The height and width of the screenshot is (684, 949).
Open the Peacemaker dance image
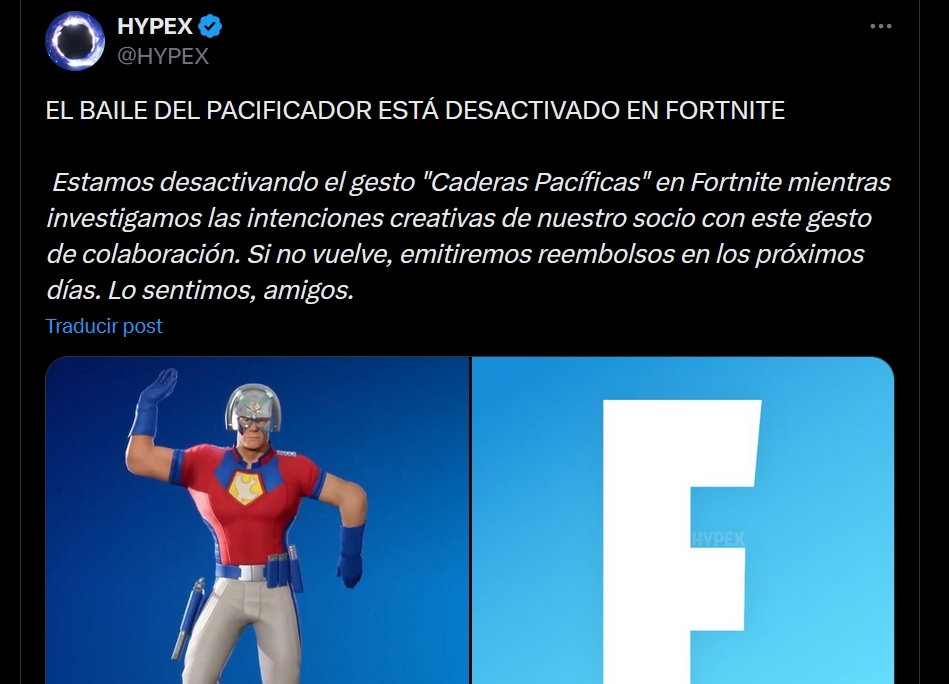[257, 521]
